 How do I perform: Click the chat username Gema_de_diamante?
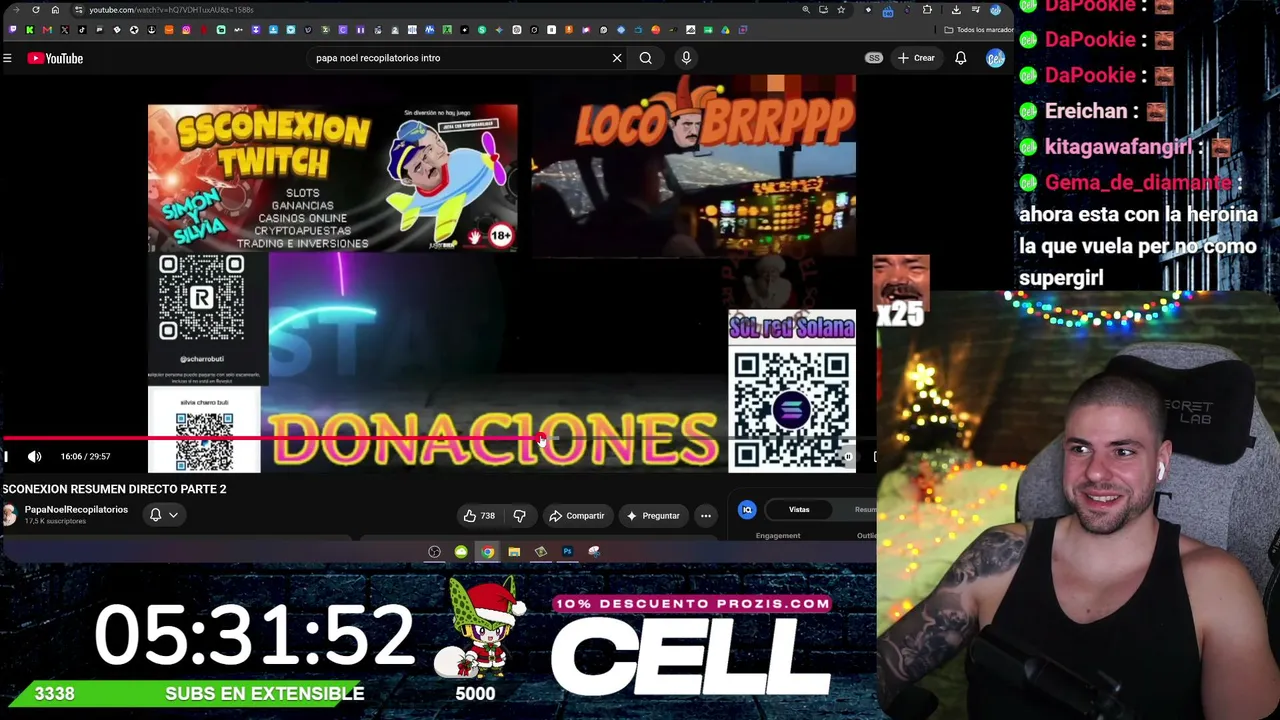click(x=1137, y=183)
